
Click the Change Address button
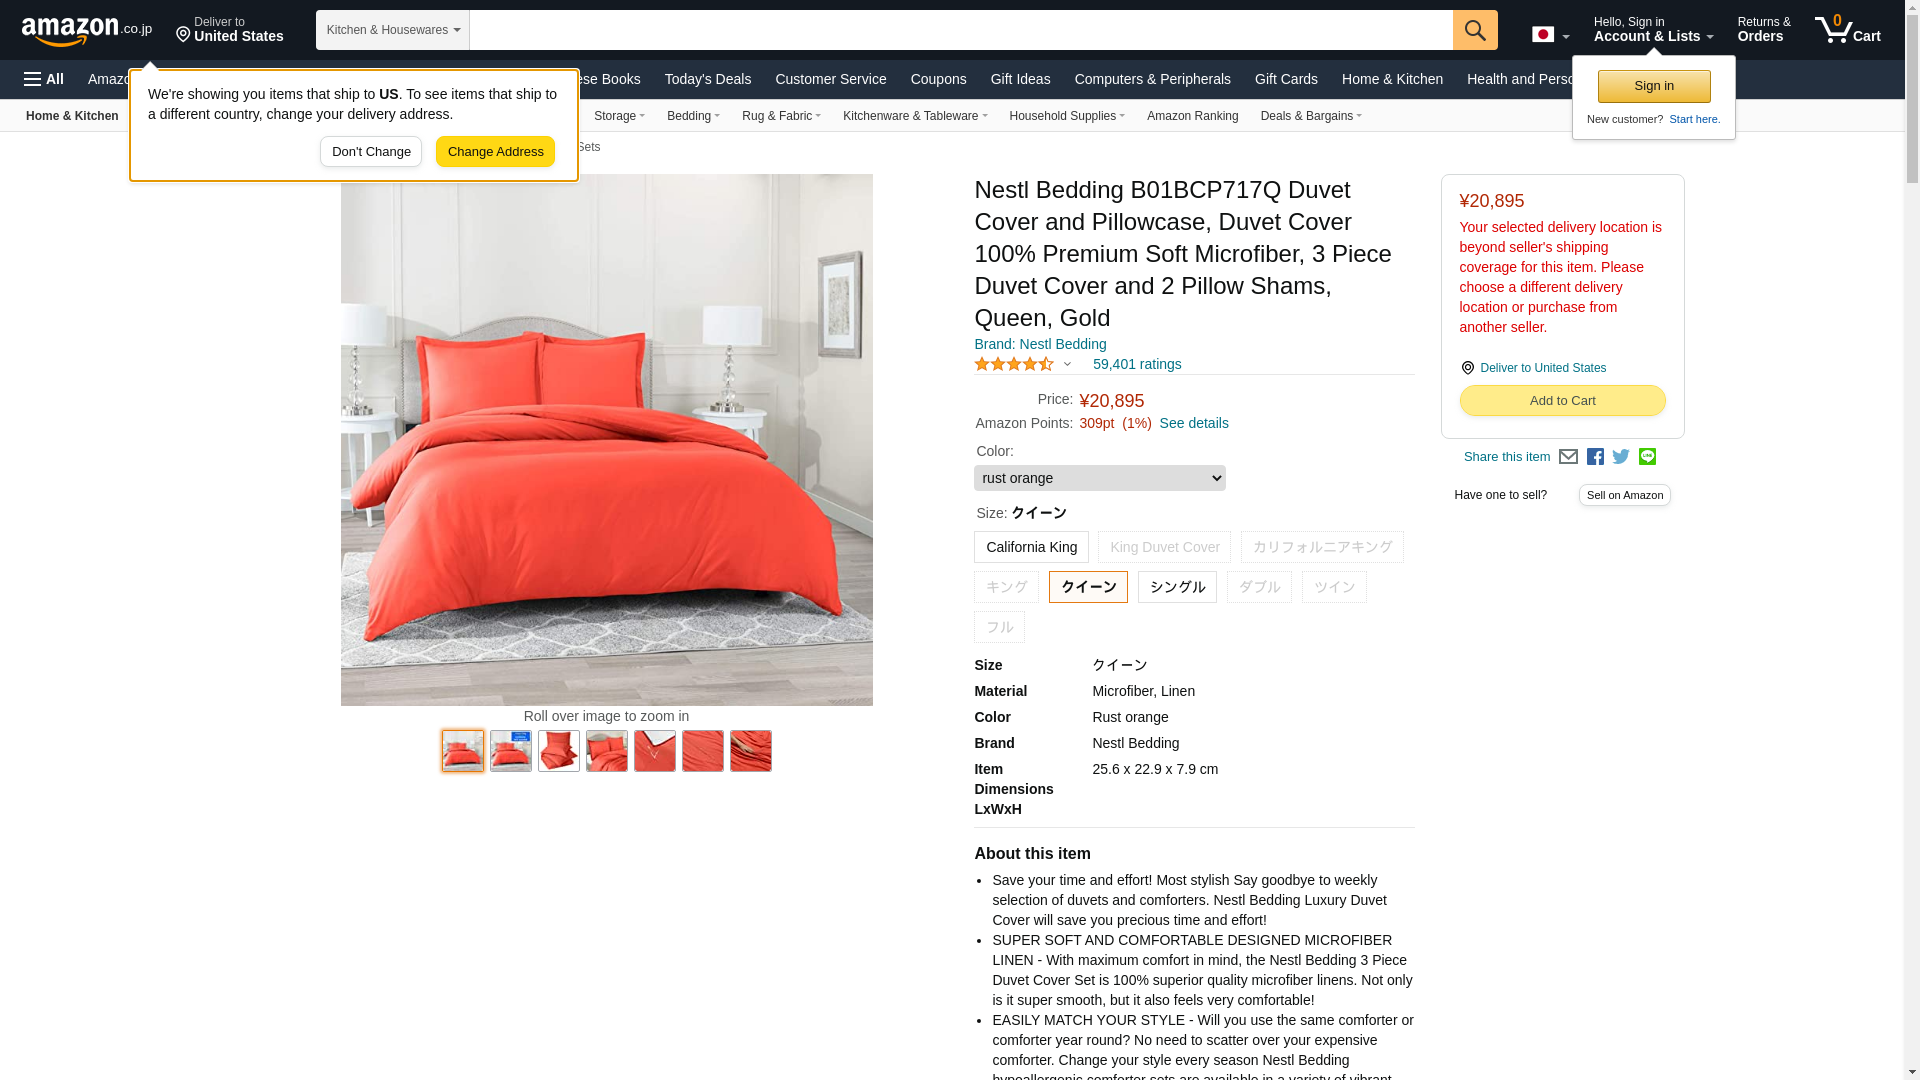(495, 152)
